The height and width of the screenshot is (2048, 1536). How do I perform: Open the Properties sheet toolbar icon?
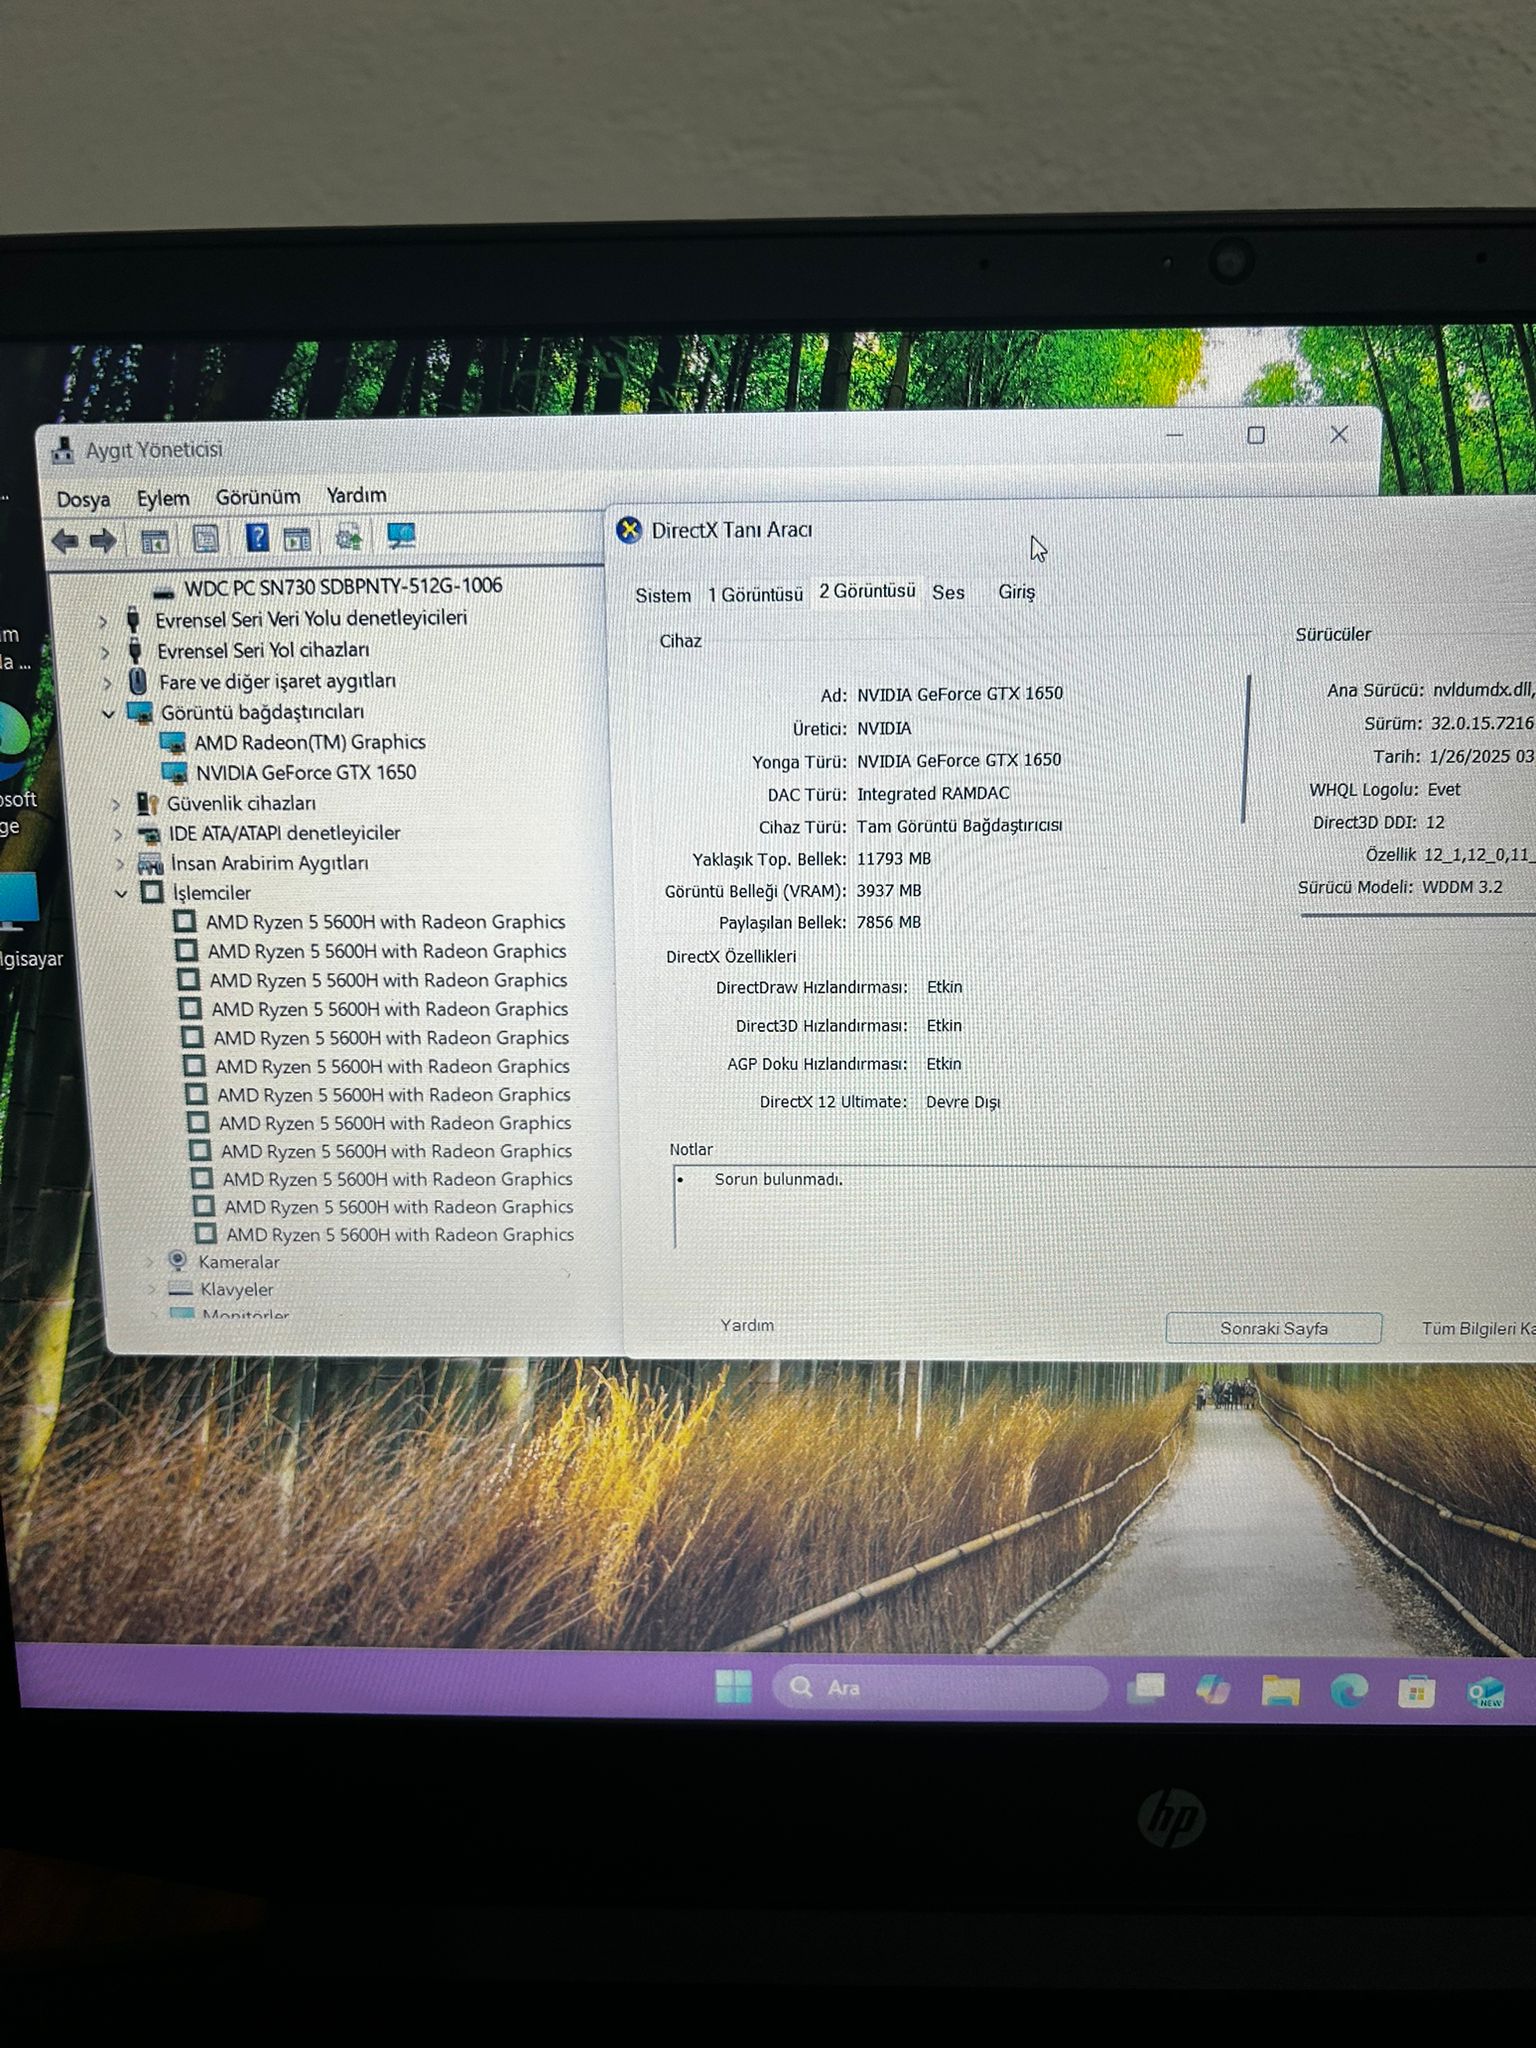coord(206,540)
